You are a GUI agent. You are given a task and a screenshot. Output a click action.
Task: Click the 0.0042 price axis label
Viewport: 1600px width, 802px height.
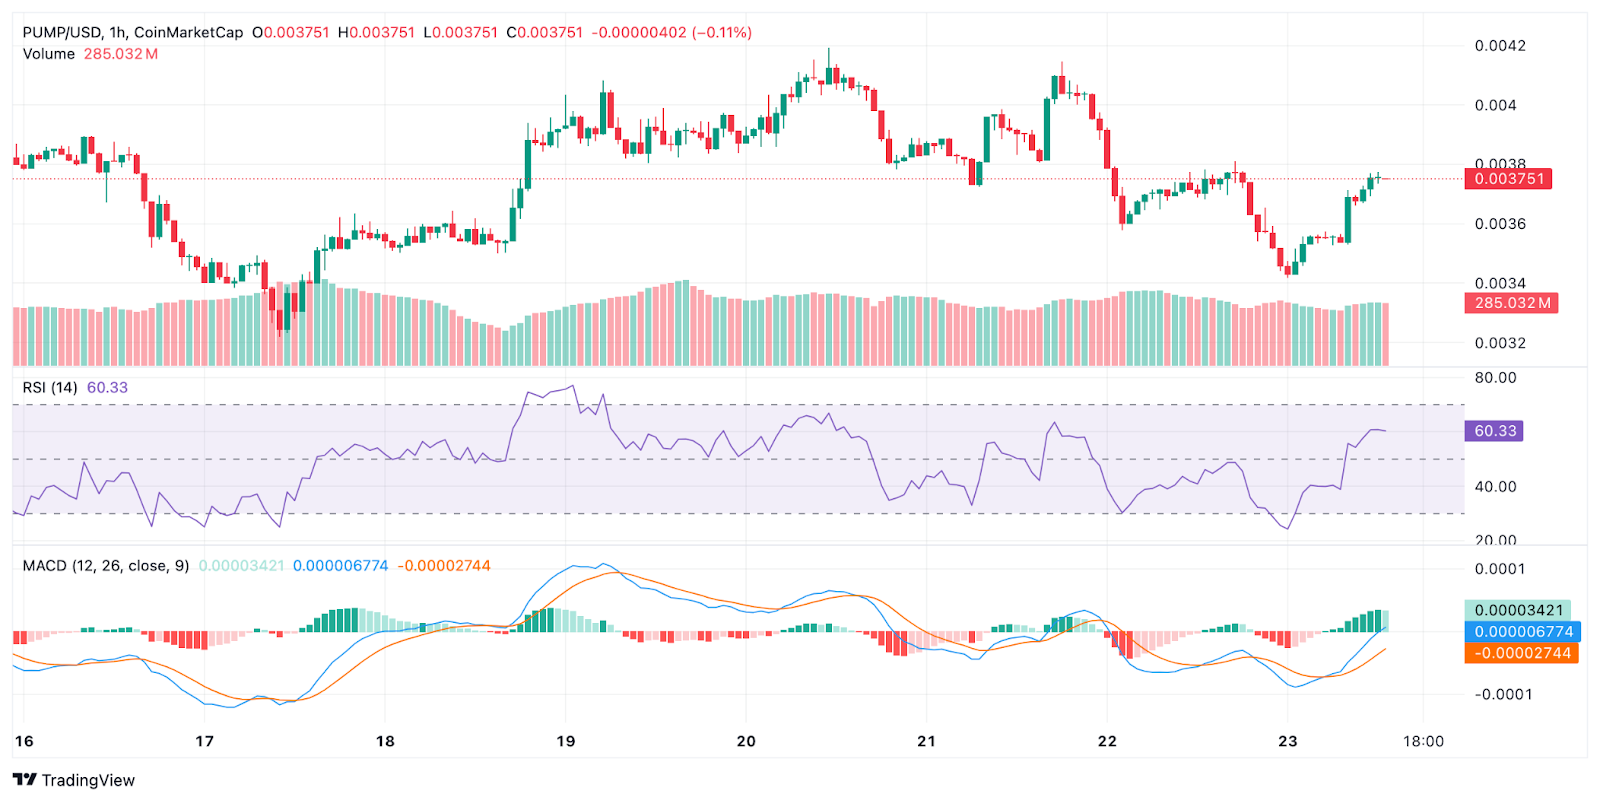point(1500,46)
